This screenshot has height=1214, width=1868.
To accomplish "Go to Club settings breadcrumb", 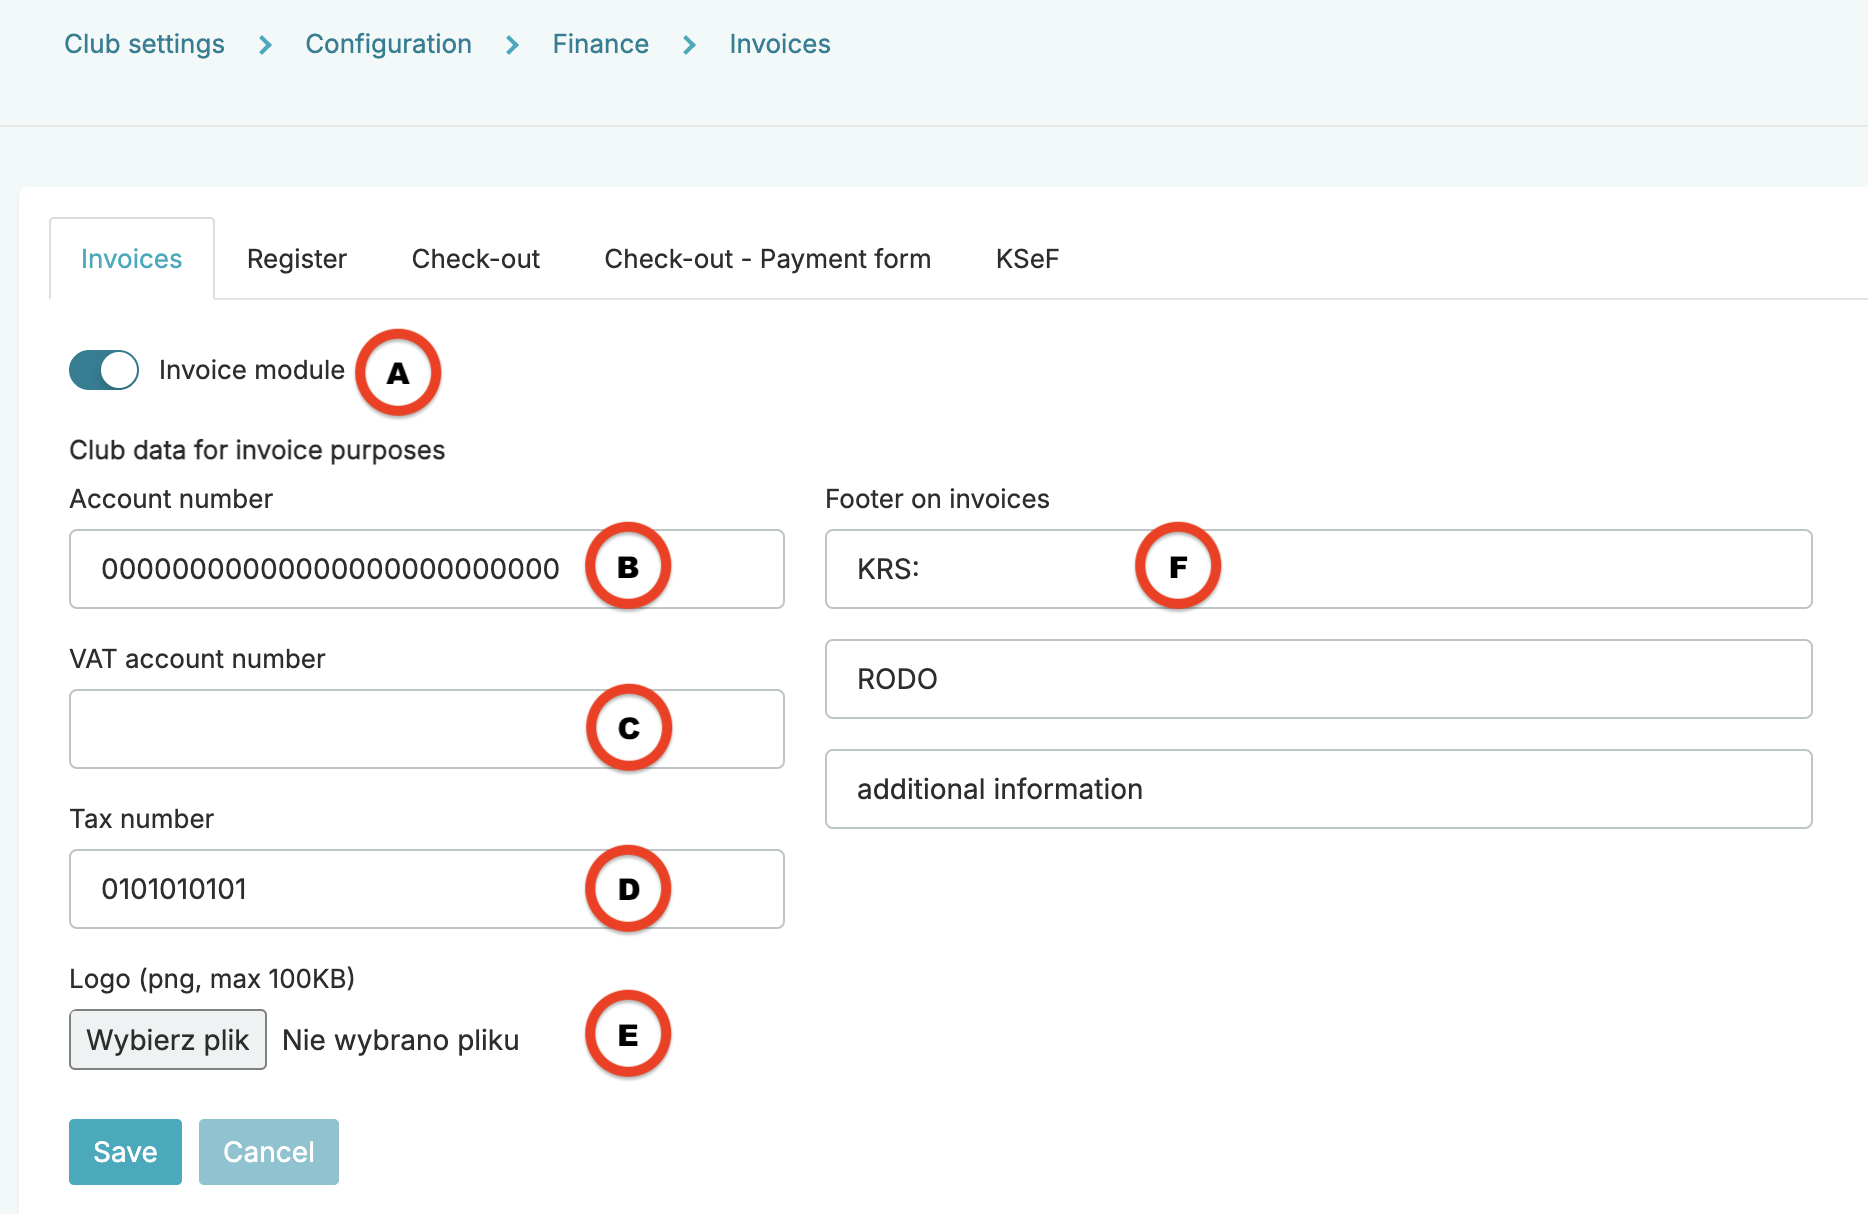I will [x=144, y=44].
